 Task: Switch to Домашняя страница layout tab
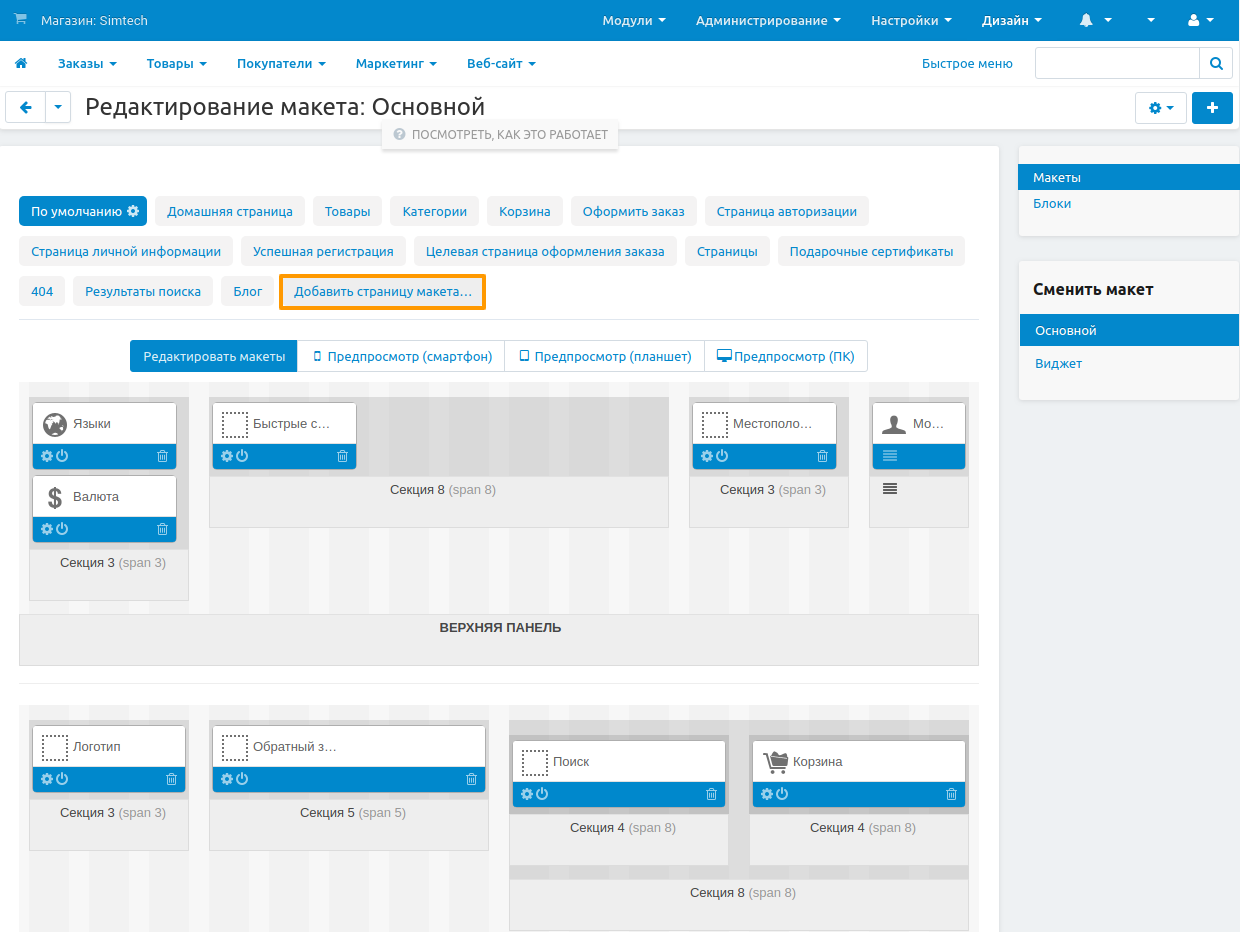(229, 211)
